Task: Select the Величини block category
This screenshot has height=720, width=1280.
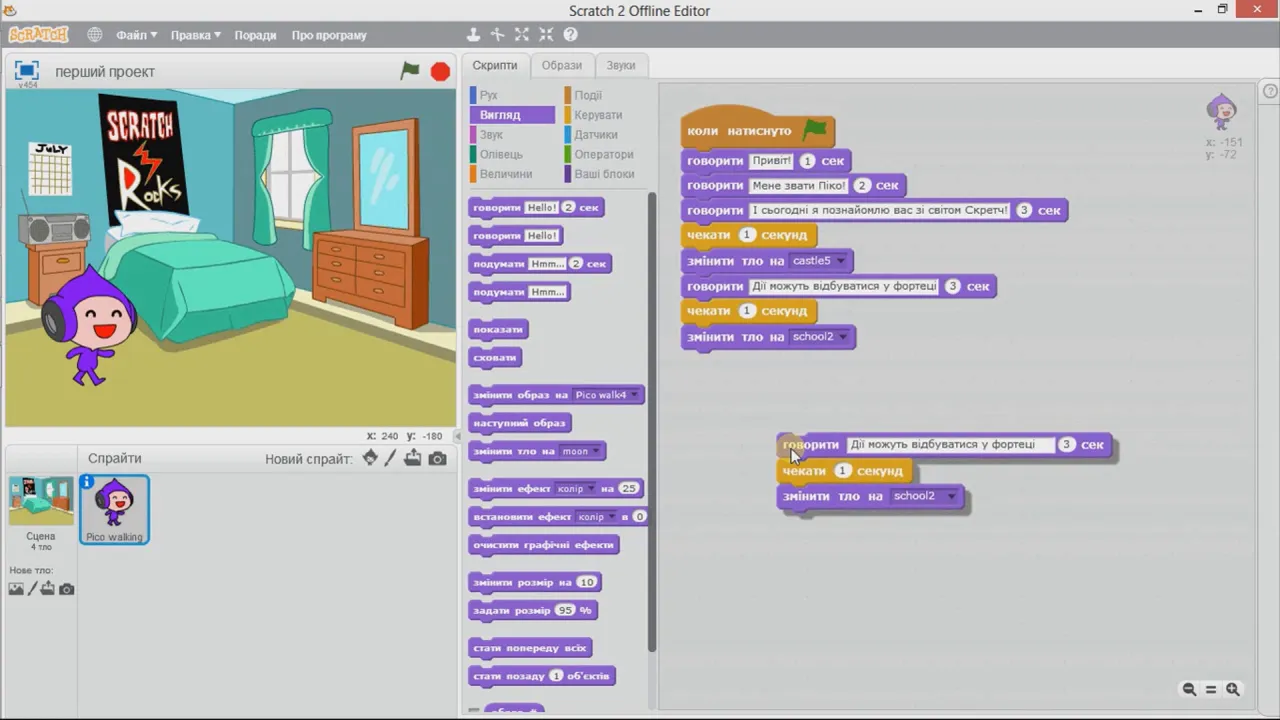Action: tap(512, 174)
